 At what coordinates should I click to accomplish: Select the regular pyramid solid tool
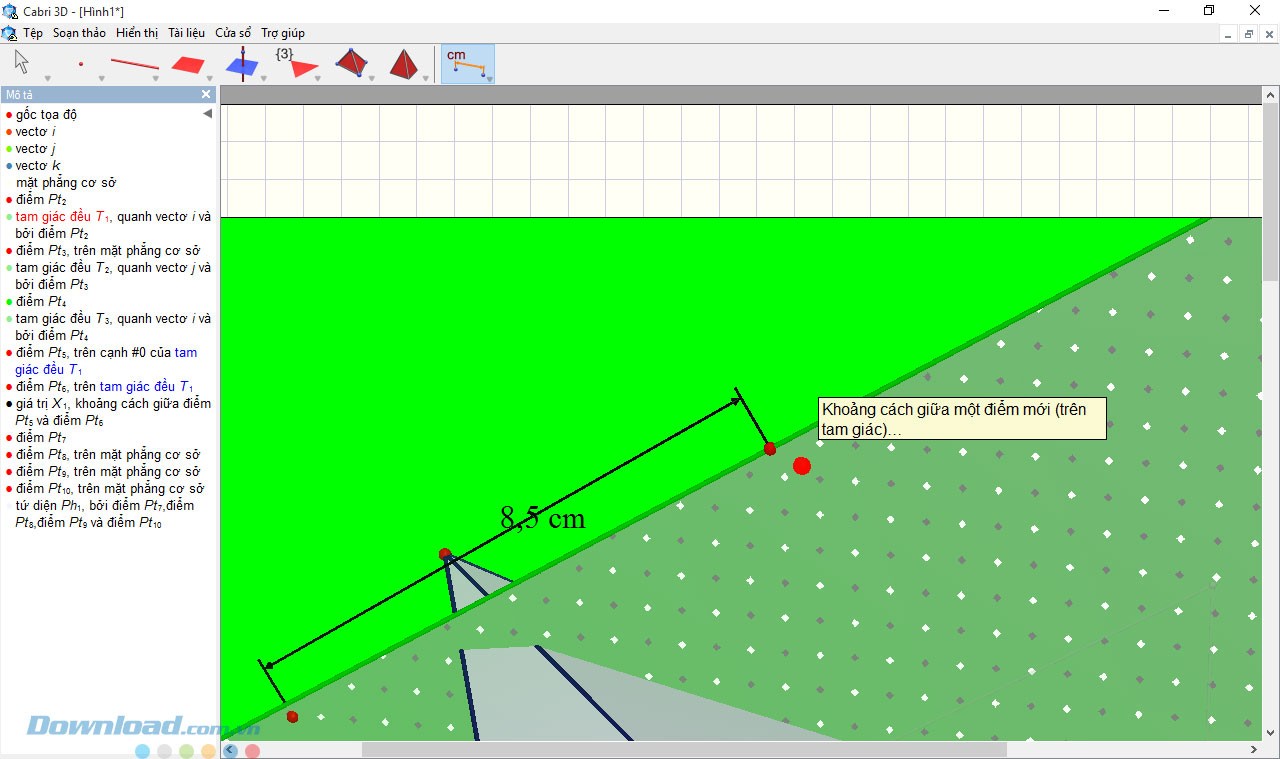click(404, 63)
